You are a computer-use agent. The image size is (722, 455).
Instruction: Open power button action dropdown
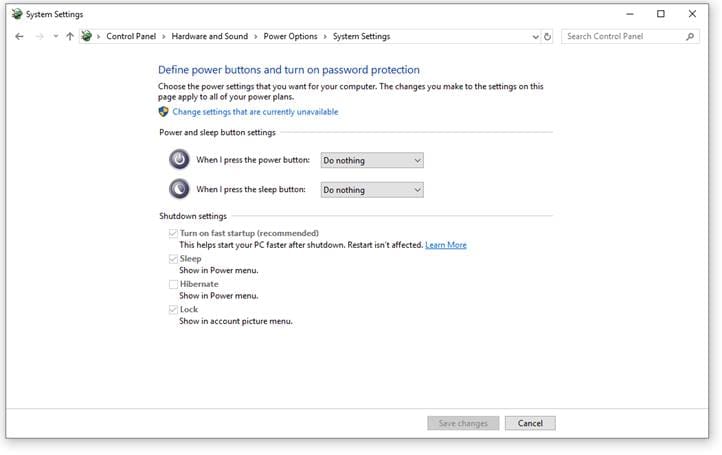(x=372, y=160)
